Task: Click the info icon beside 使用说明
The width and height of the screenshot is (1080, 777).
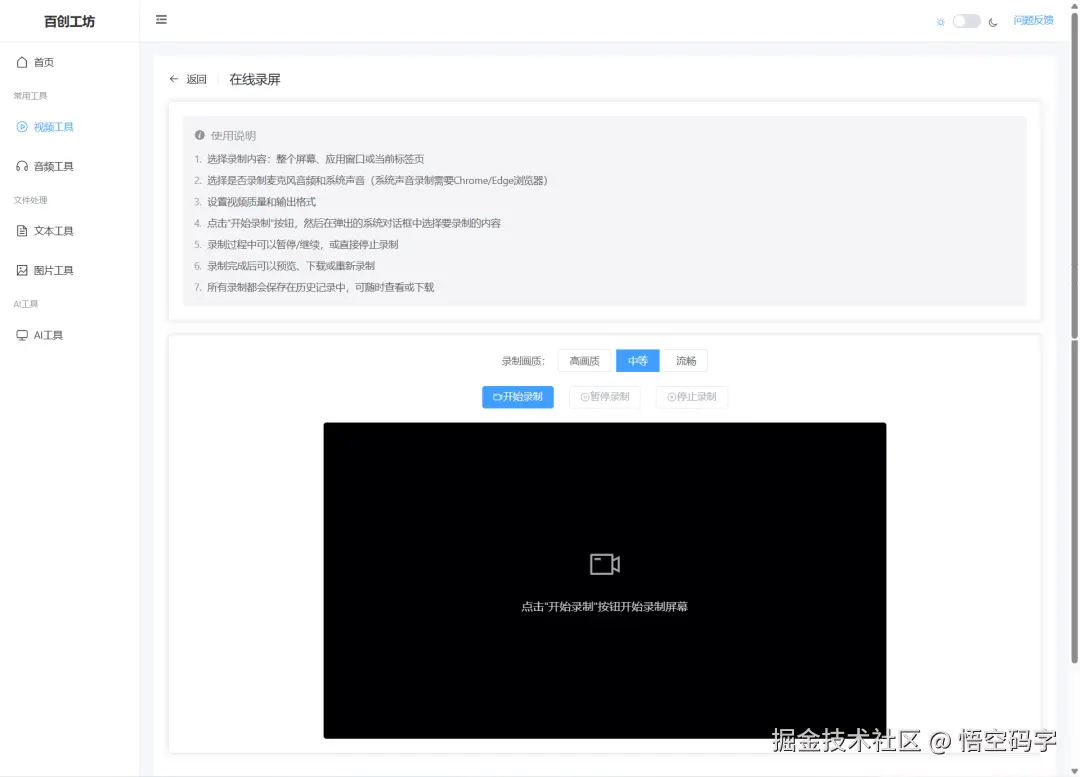Action: tap(199, 134)
